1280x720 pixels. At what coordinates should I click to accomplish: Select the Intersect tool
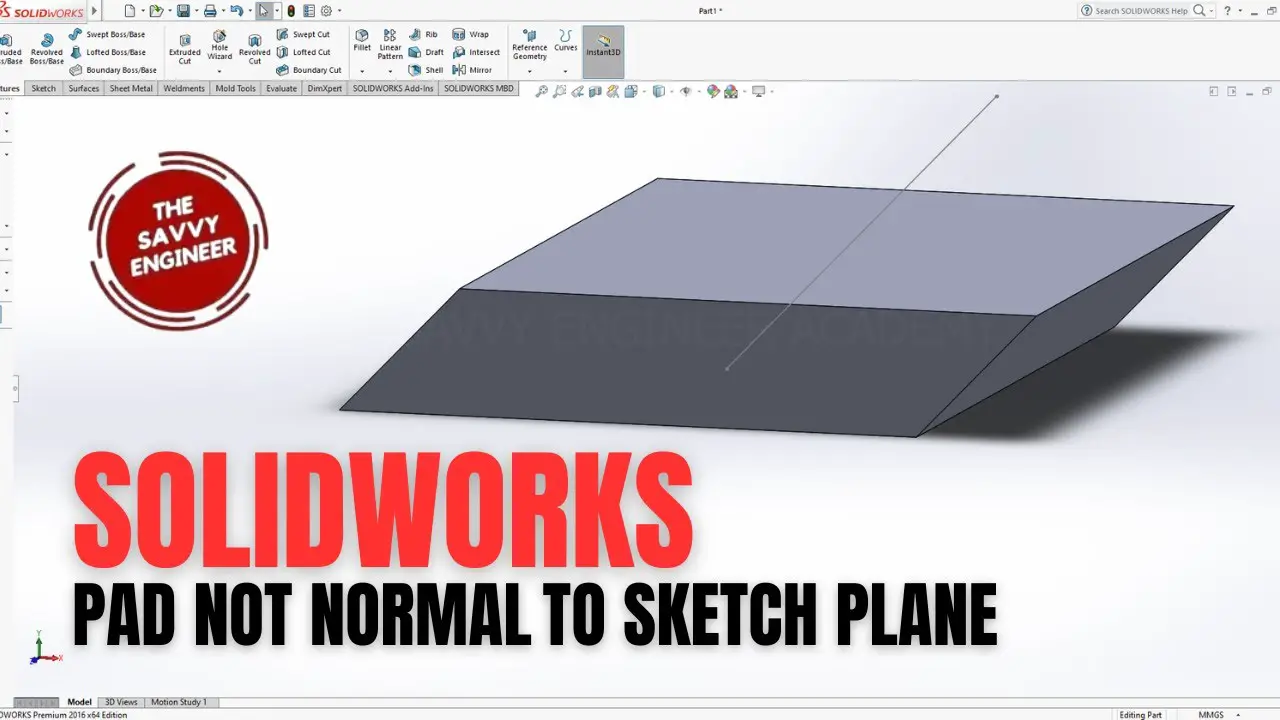(476, 52)
